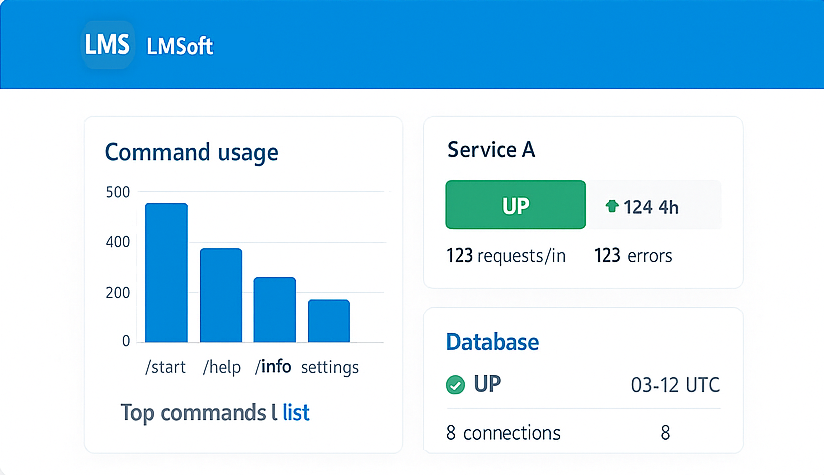The image size is (824, 475).
Task: Click the green up-arrow uptime icon
Action: pyautogui.click(x=612, y=207)
